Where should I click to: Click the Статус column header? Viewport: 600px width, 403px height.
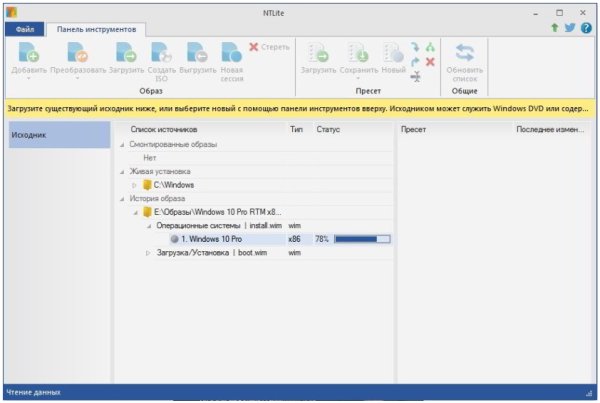tap(328, 129)
